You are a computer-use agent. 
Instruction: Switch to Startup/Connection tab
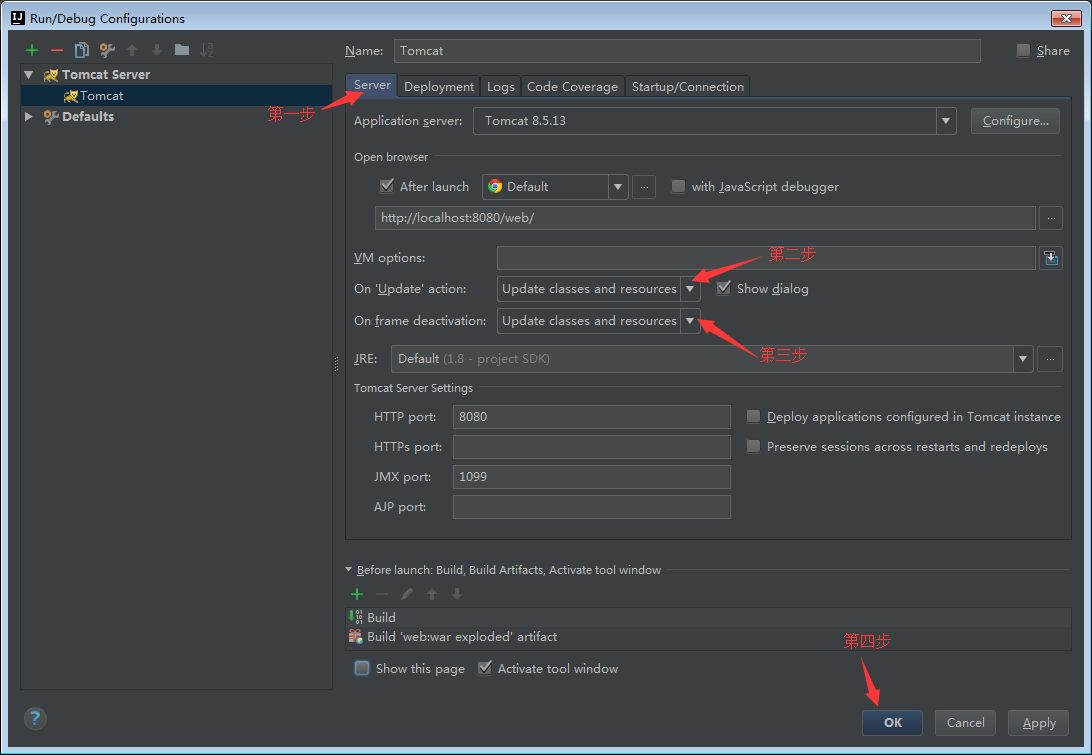click(x=687, y=86)
